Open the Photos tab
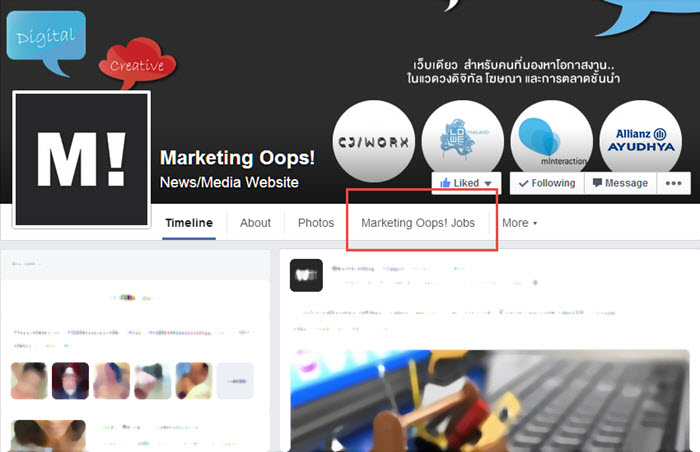This screenshot has height=452, width=700. pyautogui.click(x=316, y=222)
